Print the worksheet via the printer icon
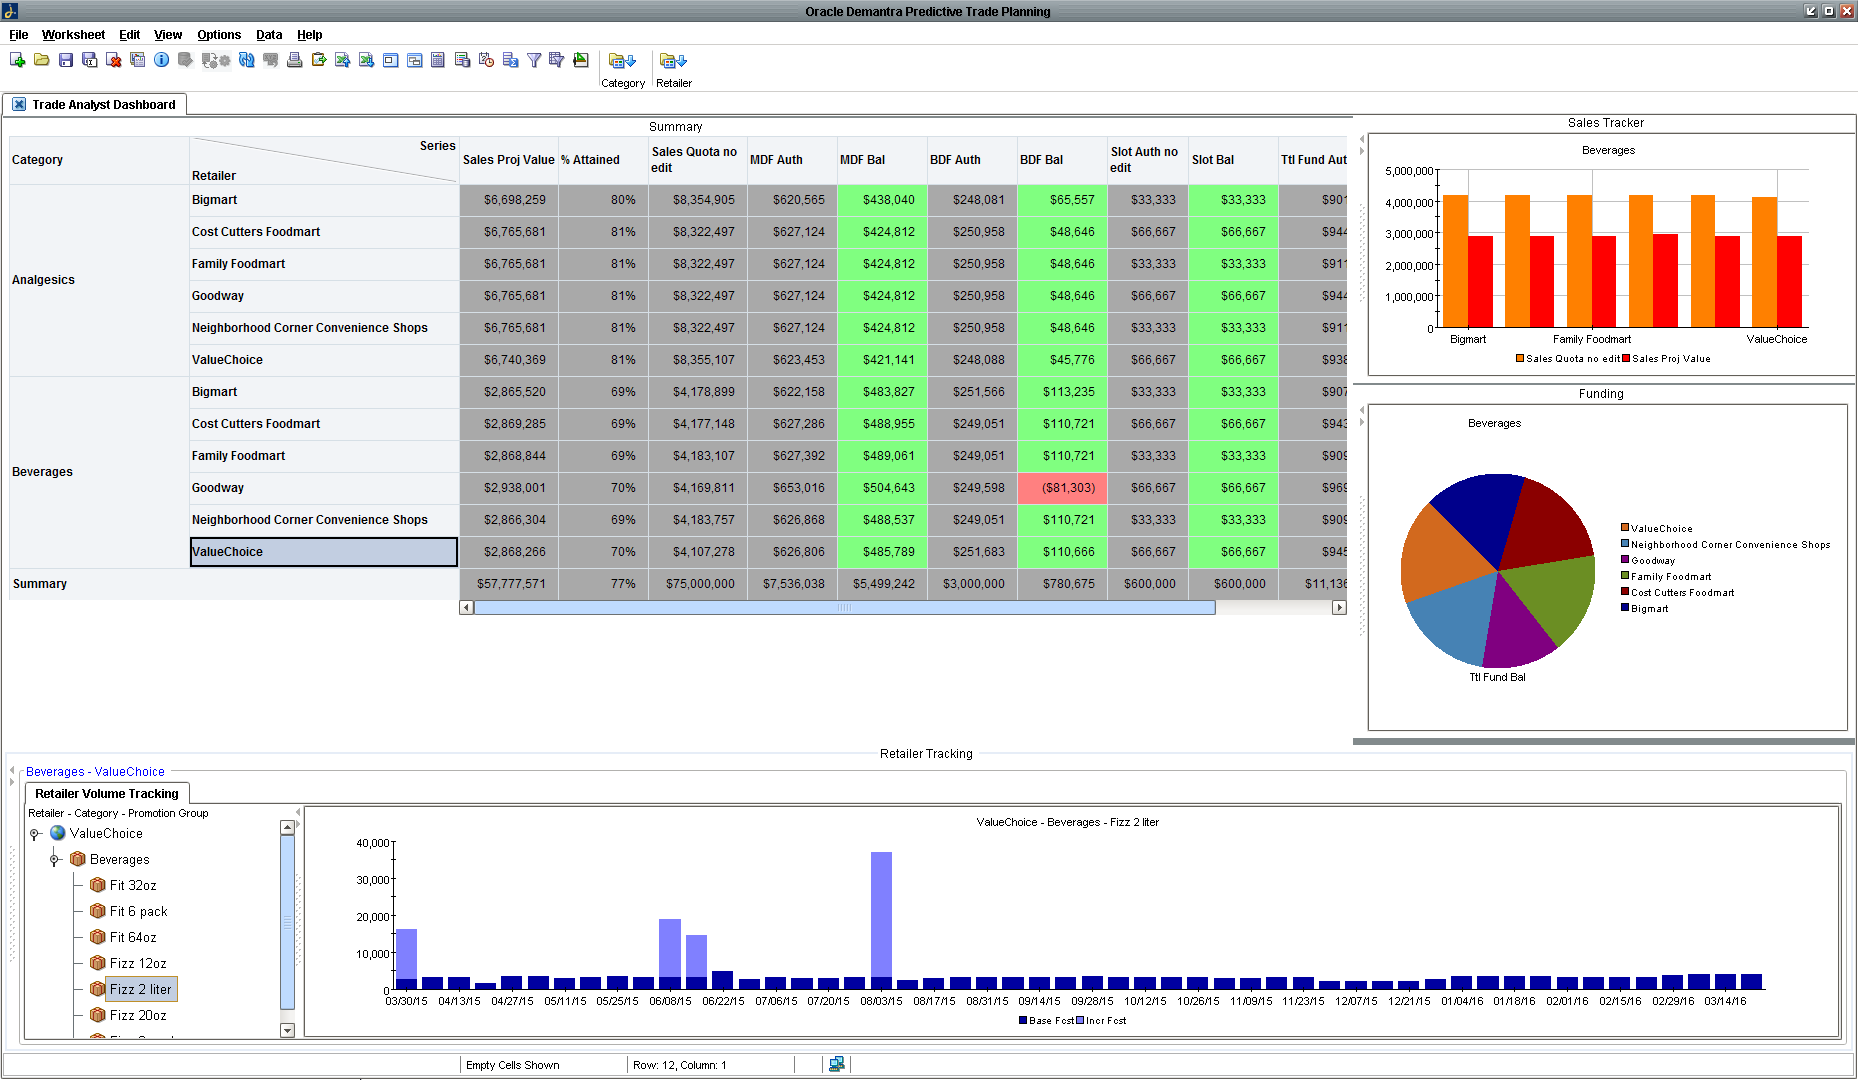This screenshot has height=1080, width=1858. click(294, 60)
